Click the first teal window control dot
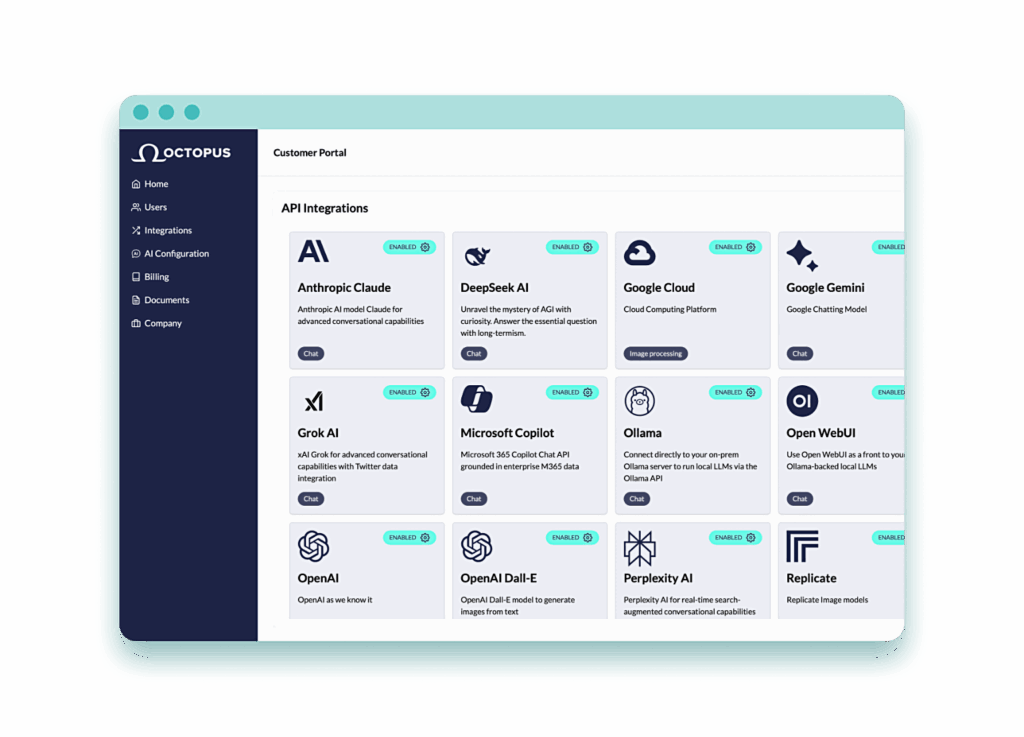The height and width of the screenshot is (737, 1024). 140,112
